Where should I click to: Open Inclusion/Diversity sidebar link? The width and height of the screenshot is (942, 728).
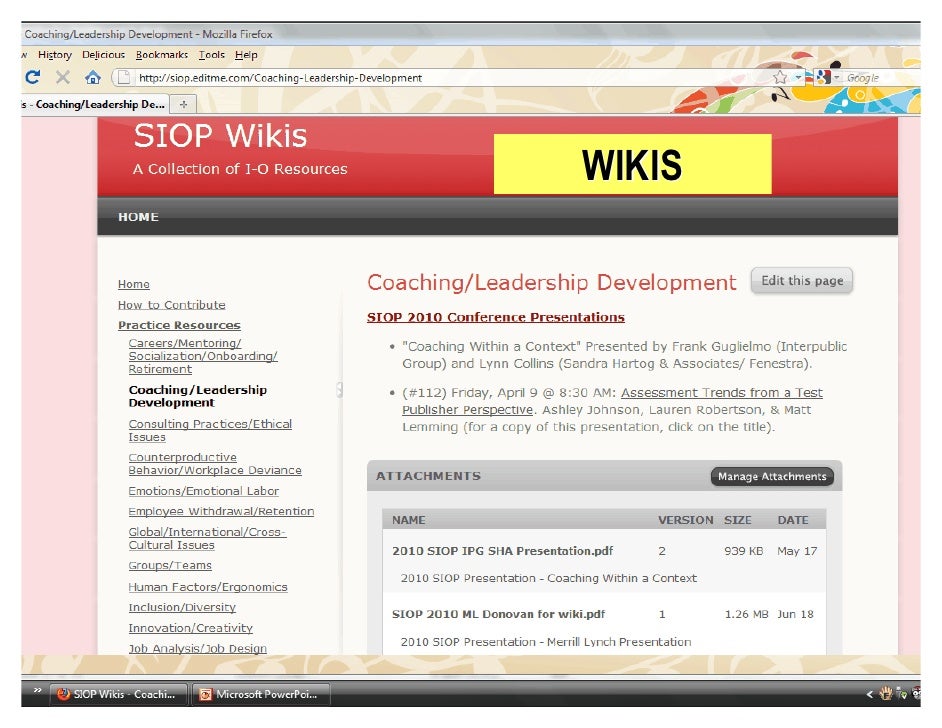click(182, 607)
